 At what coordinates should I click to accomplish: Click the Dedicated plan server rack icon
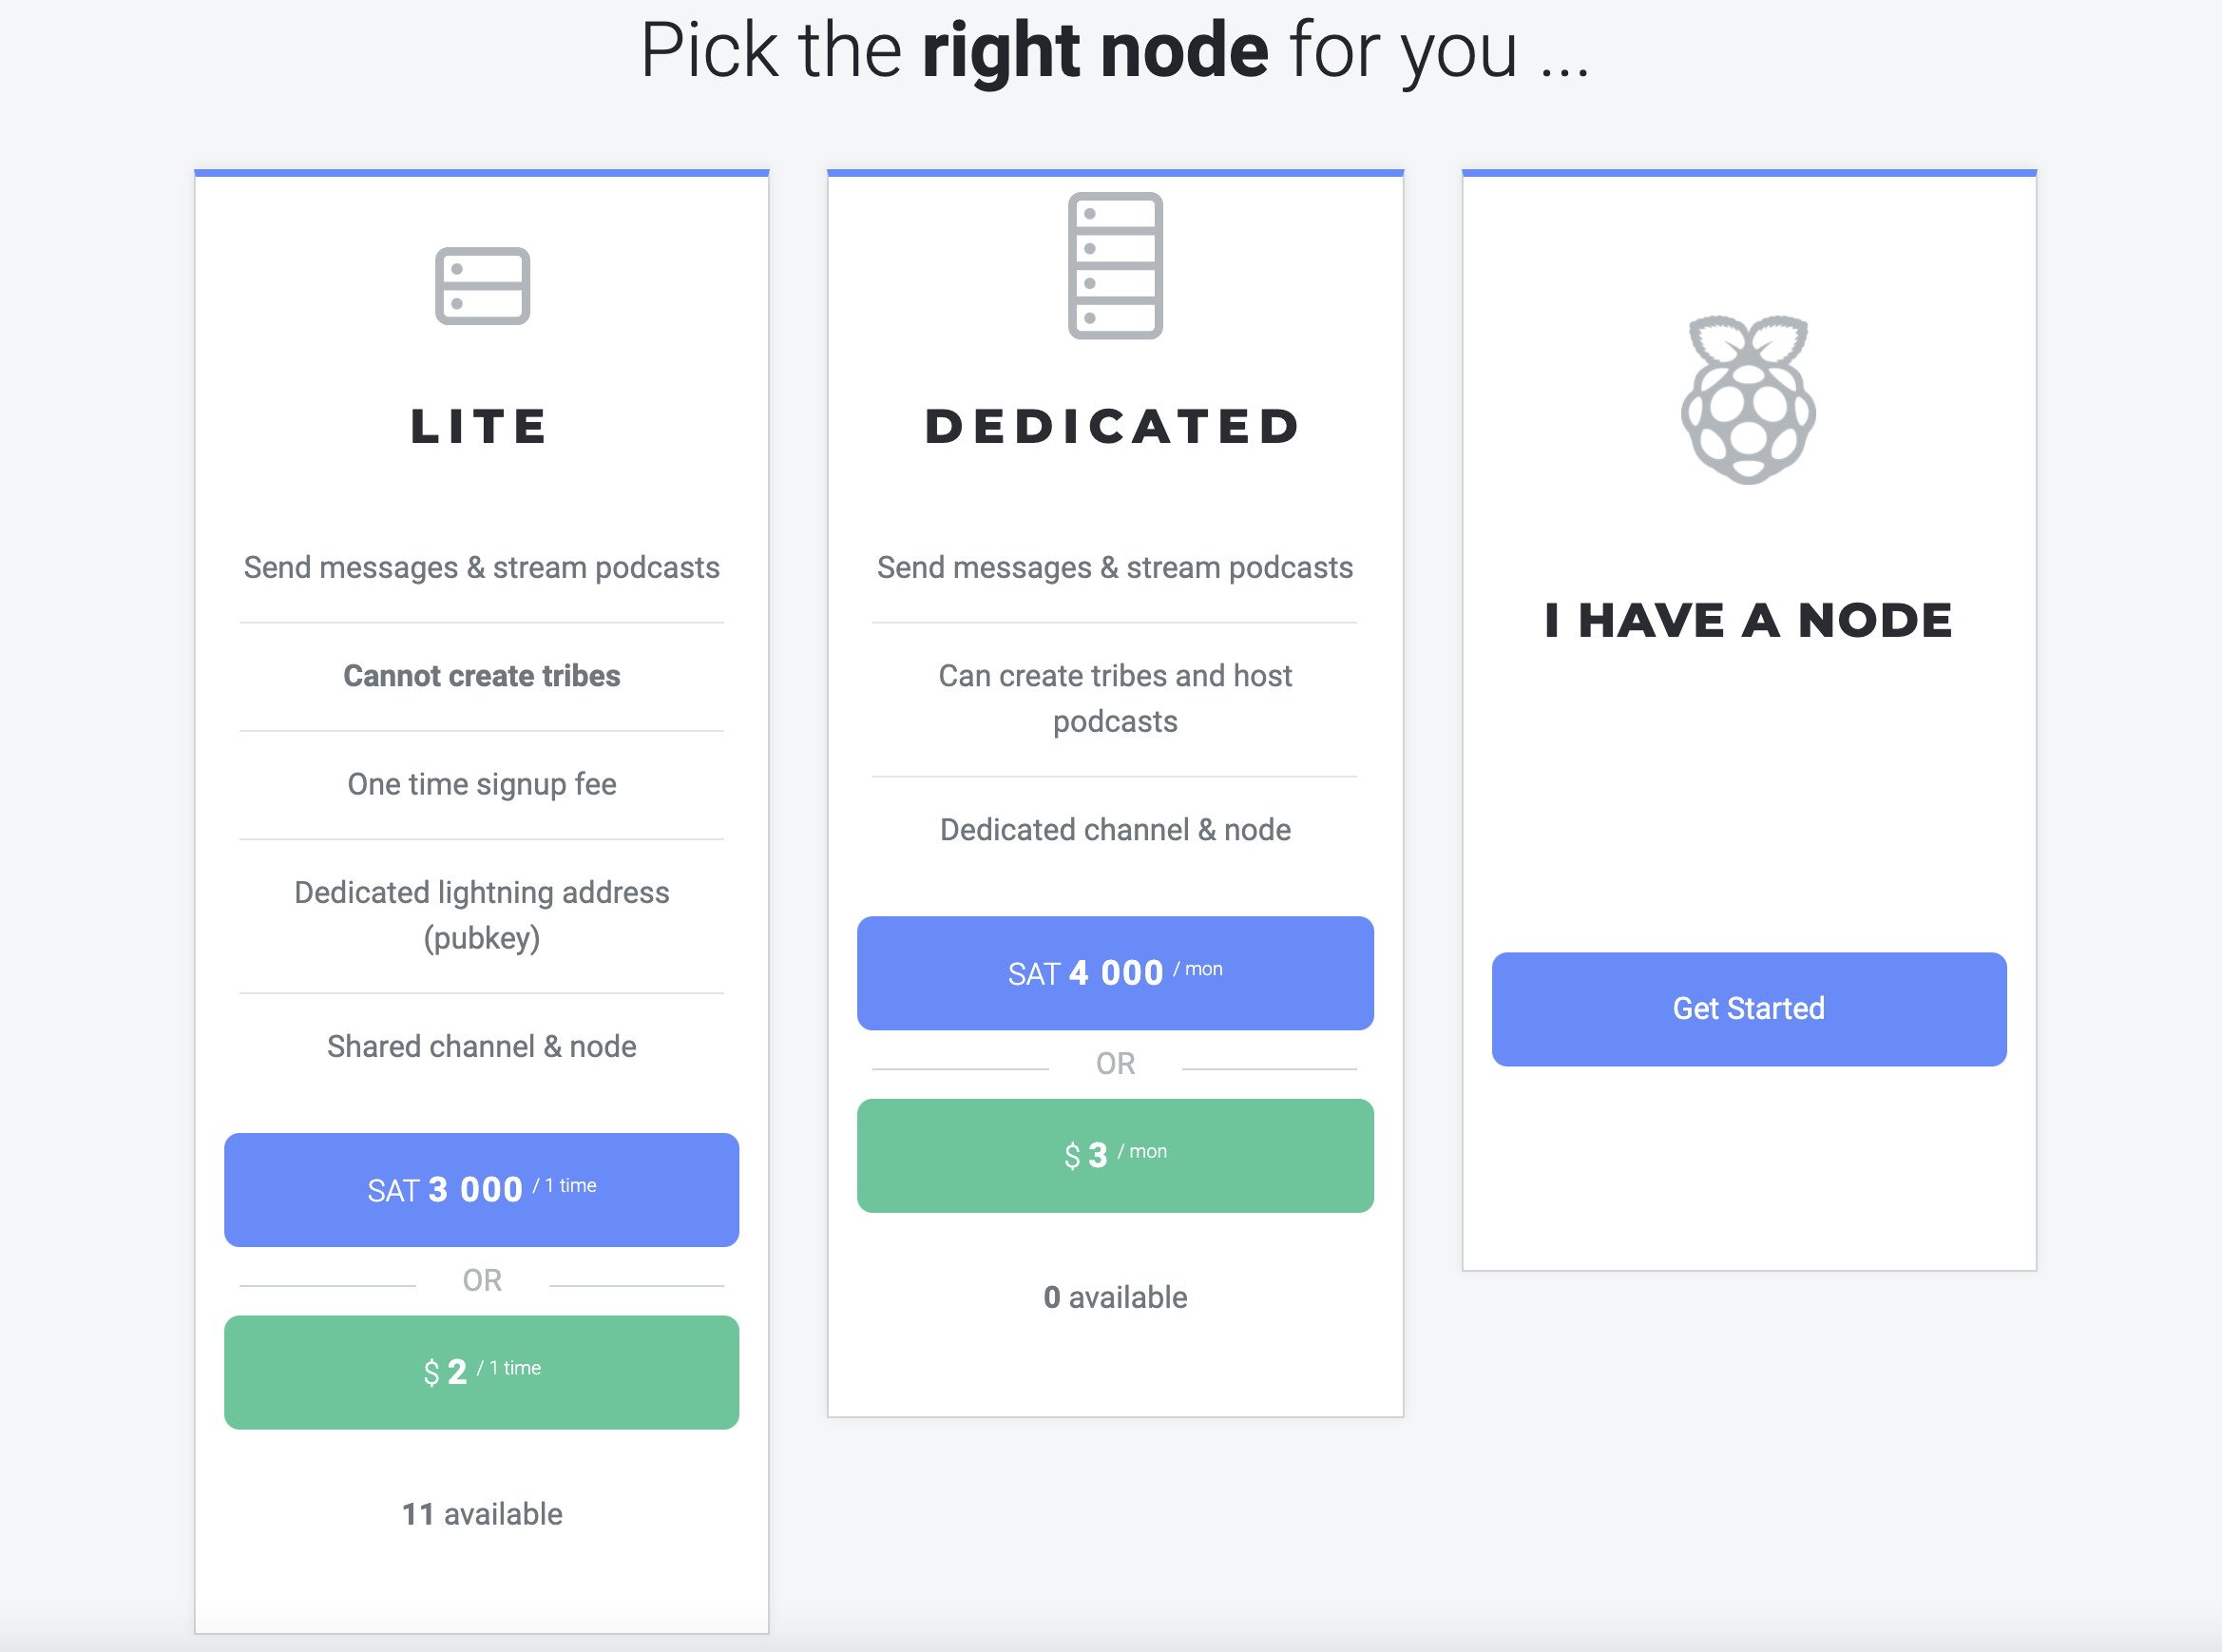(1115, 265)
